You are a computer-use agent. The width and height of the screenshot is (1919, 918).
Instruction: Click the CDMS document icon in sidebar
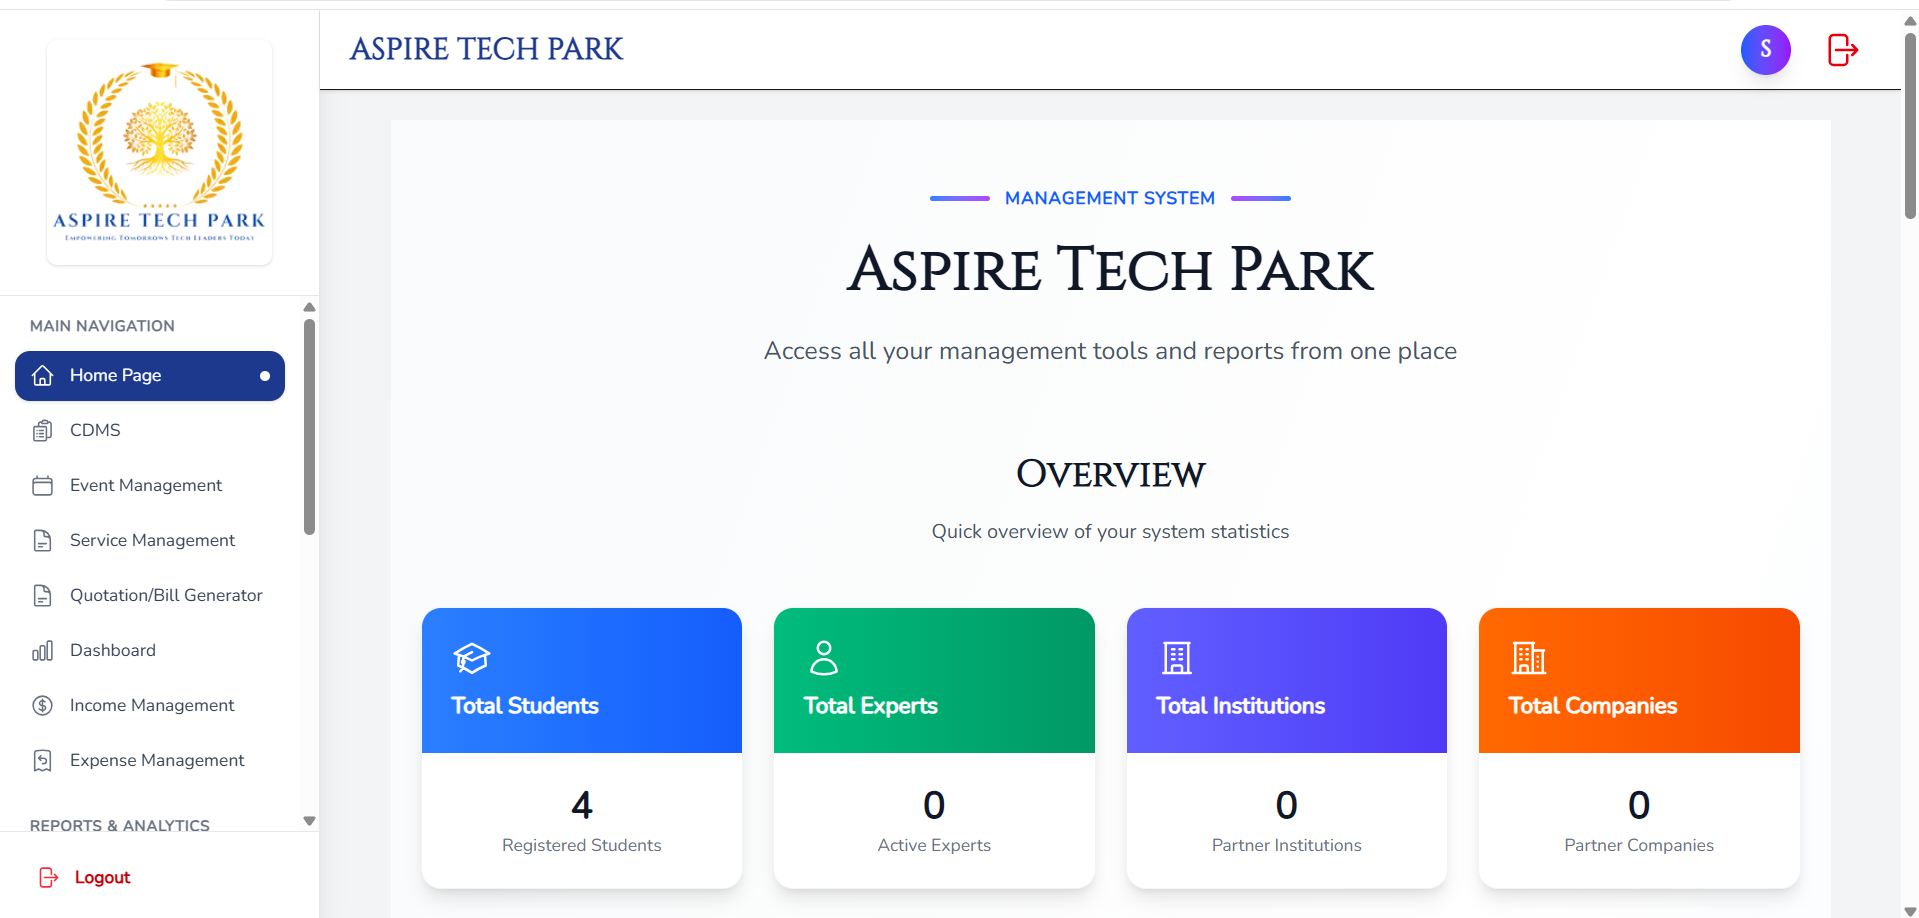point(42,430)
